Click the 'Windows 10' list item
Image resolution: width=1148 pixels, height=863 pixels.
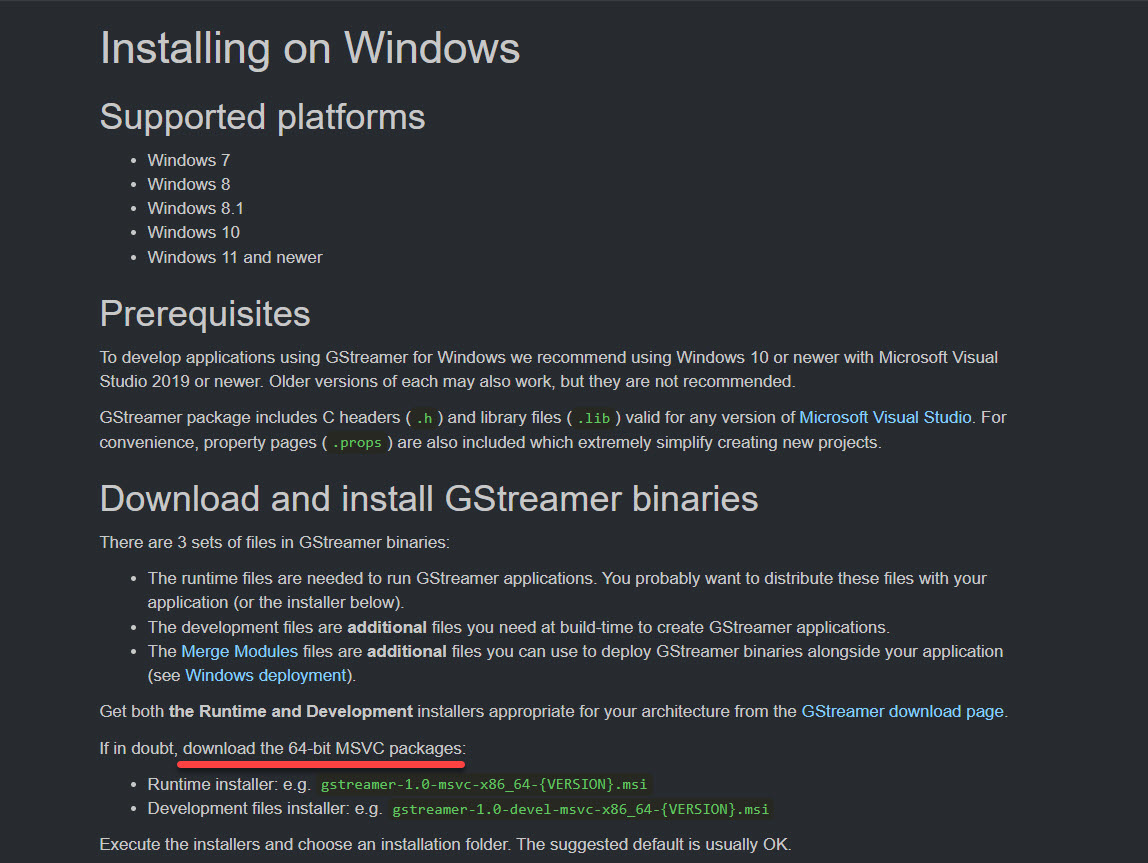pyautogui.click(x=194, y=233)
